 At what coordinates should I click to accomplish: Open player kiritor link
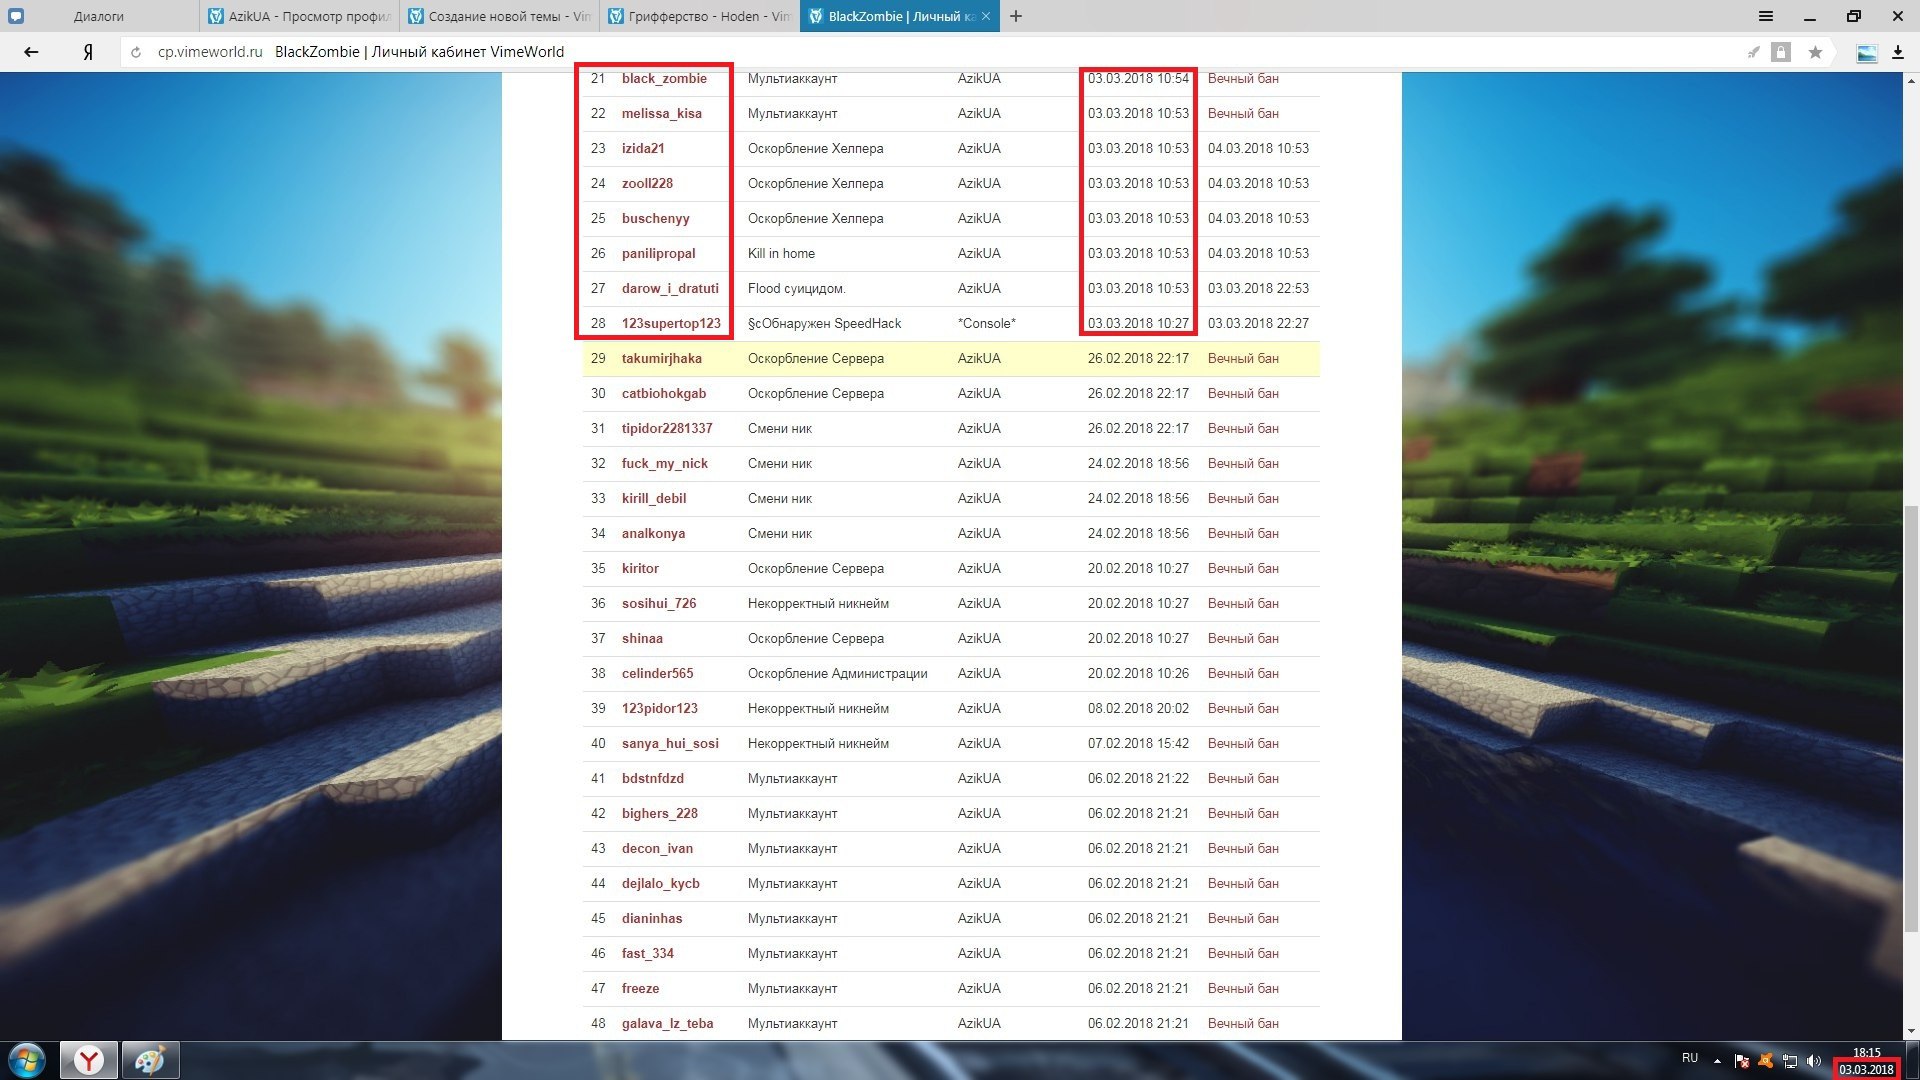[640, 568]
